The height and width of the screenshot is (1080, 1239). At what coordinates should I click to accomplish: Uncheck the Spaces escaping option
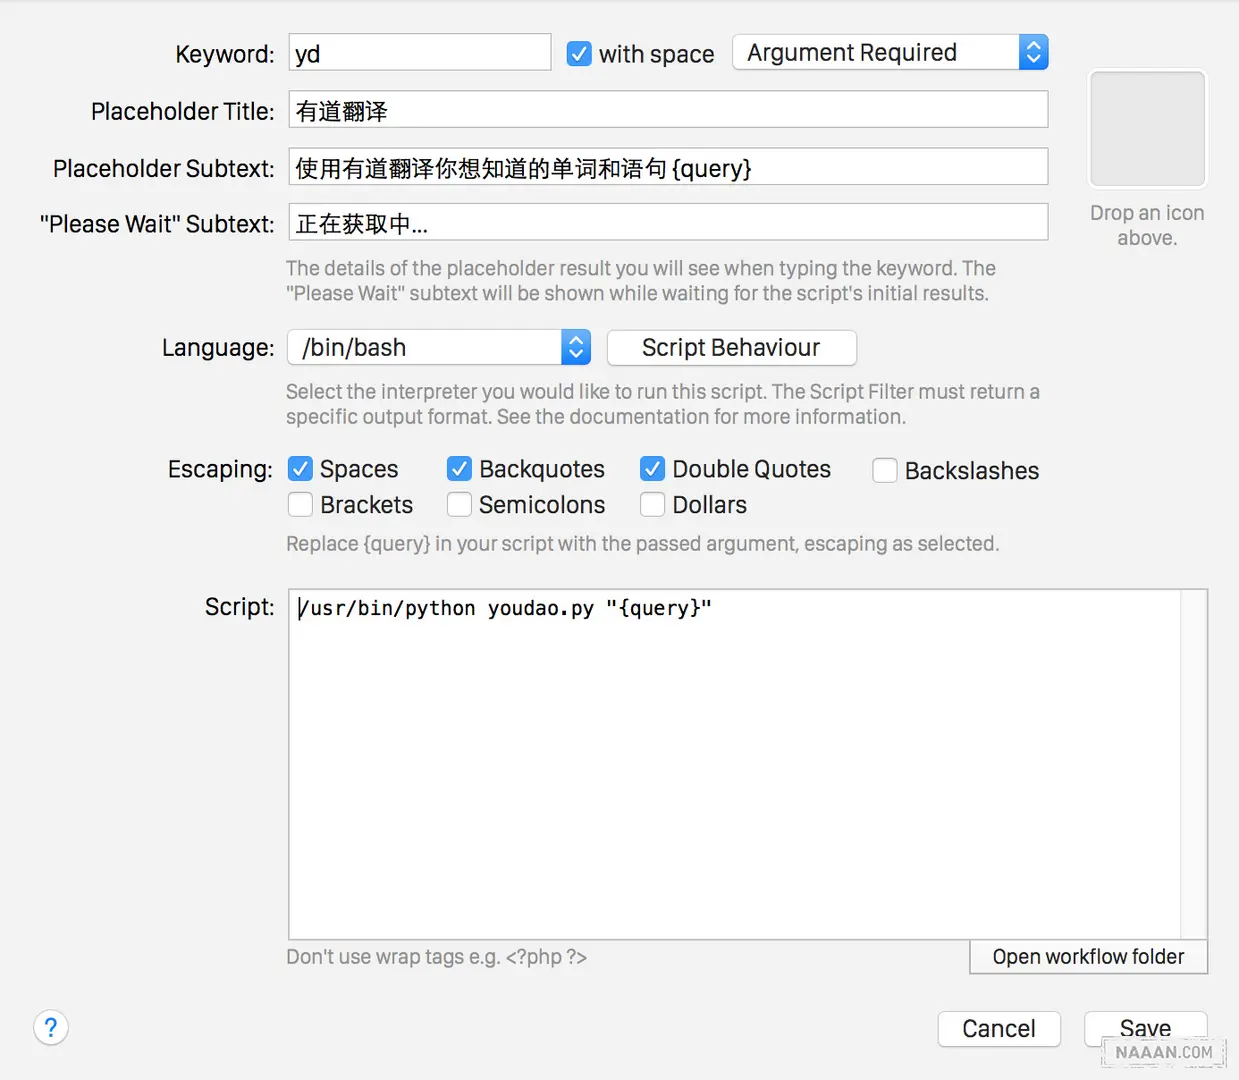pos(300,468)
